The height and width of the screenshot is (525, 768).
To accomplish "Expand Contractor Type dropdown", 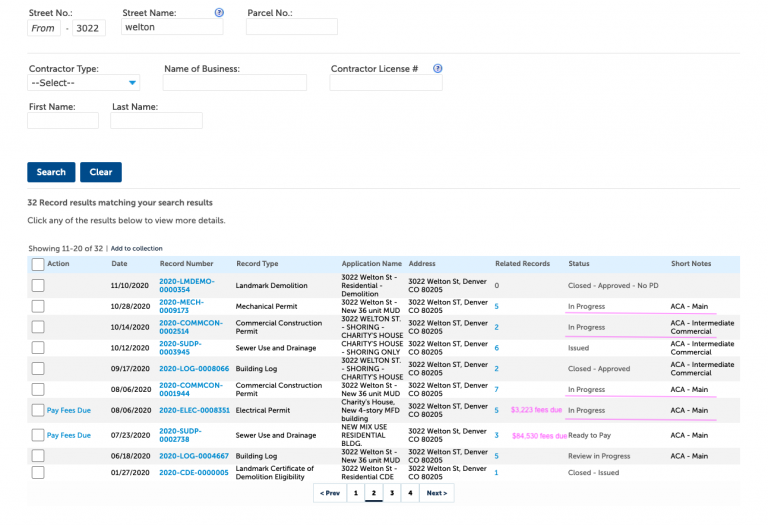I will coord(83,83).
